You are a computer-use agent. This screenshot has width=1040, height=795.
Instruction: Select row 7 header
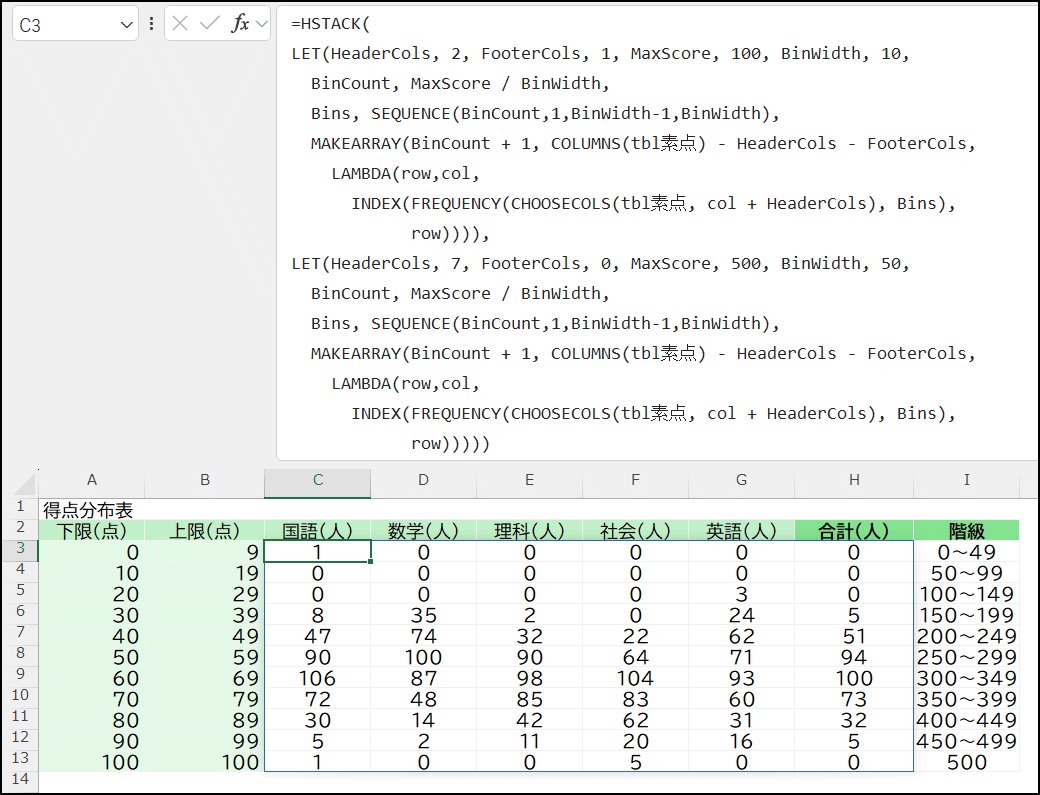20,633
